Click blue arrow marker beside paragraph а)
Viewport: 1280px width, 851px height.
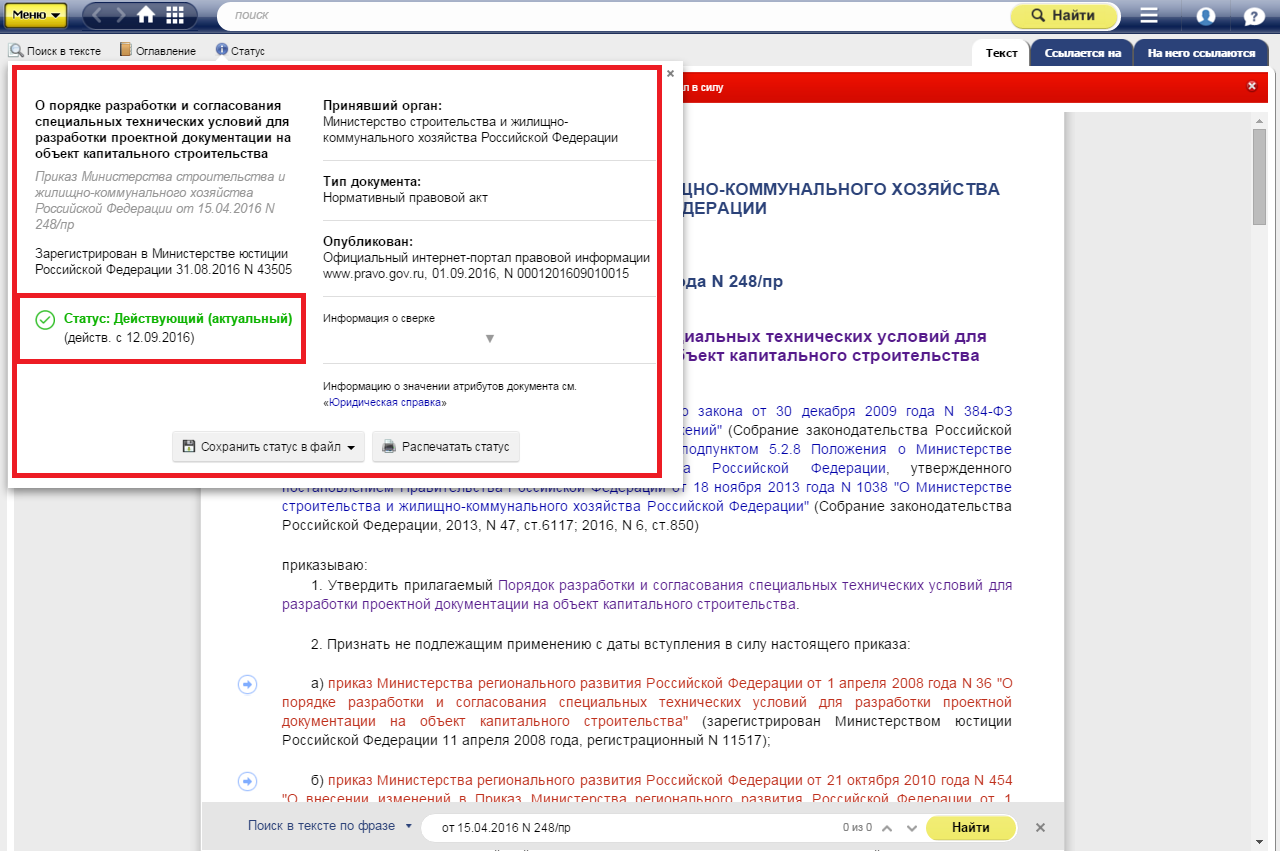tap(247, 684)
